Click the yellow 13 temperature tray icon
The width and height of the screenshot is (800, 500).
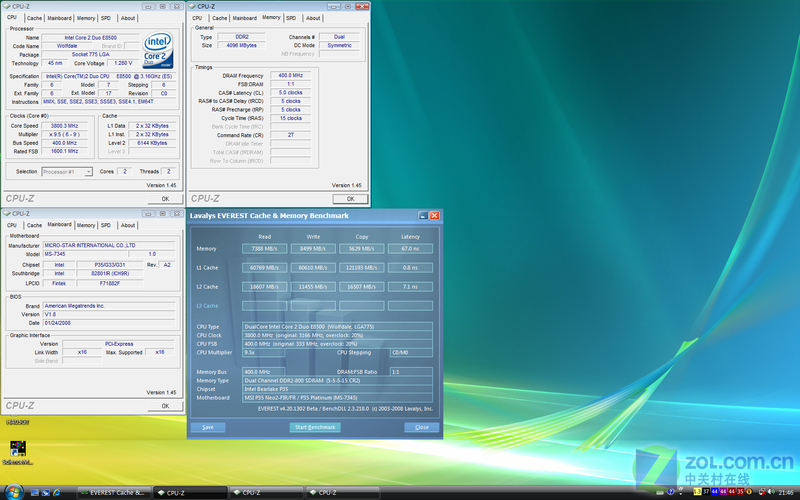697,491
